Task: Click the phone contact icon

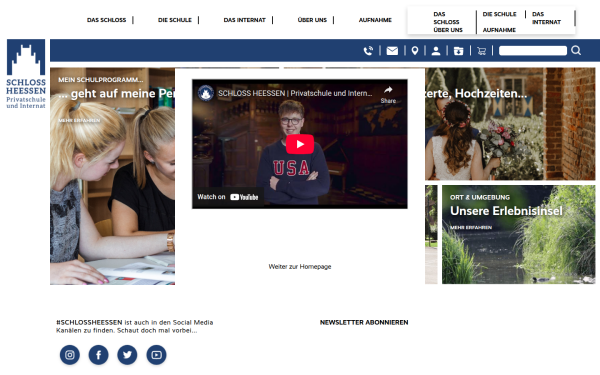Action: 368,51
